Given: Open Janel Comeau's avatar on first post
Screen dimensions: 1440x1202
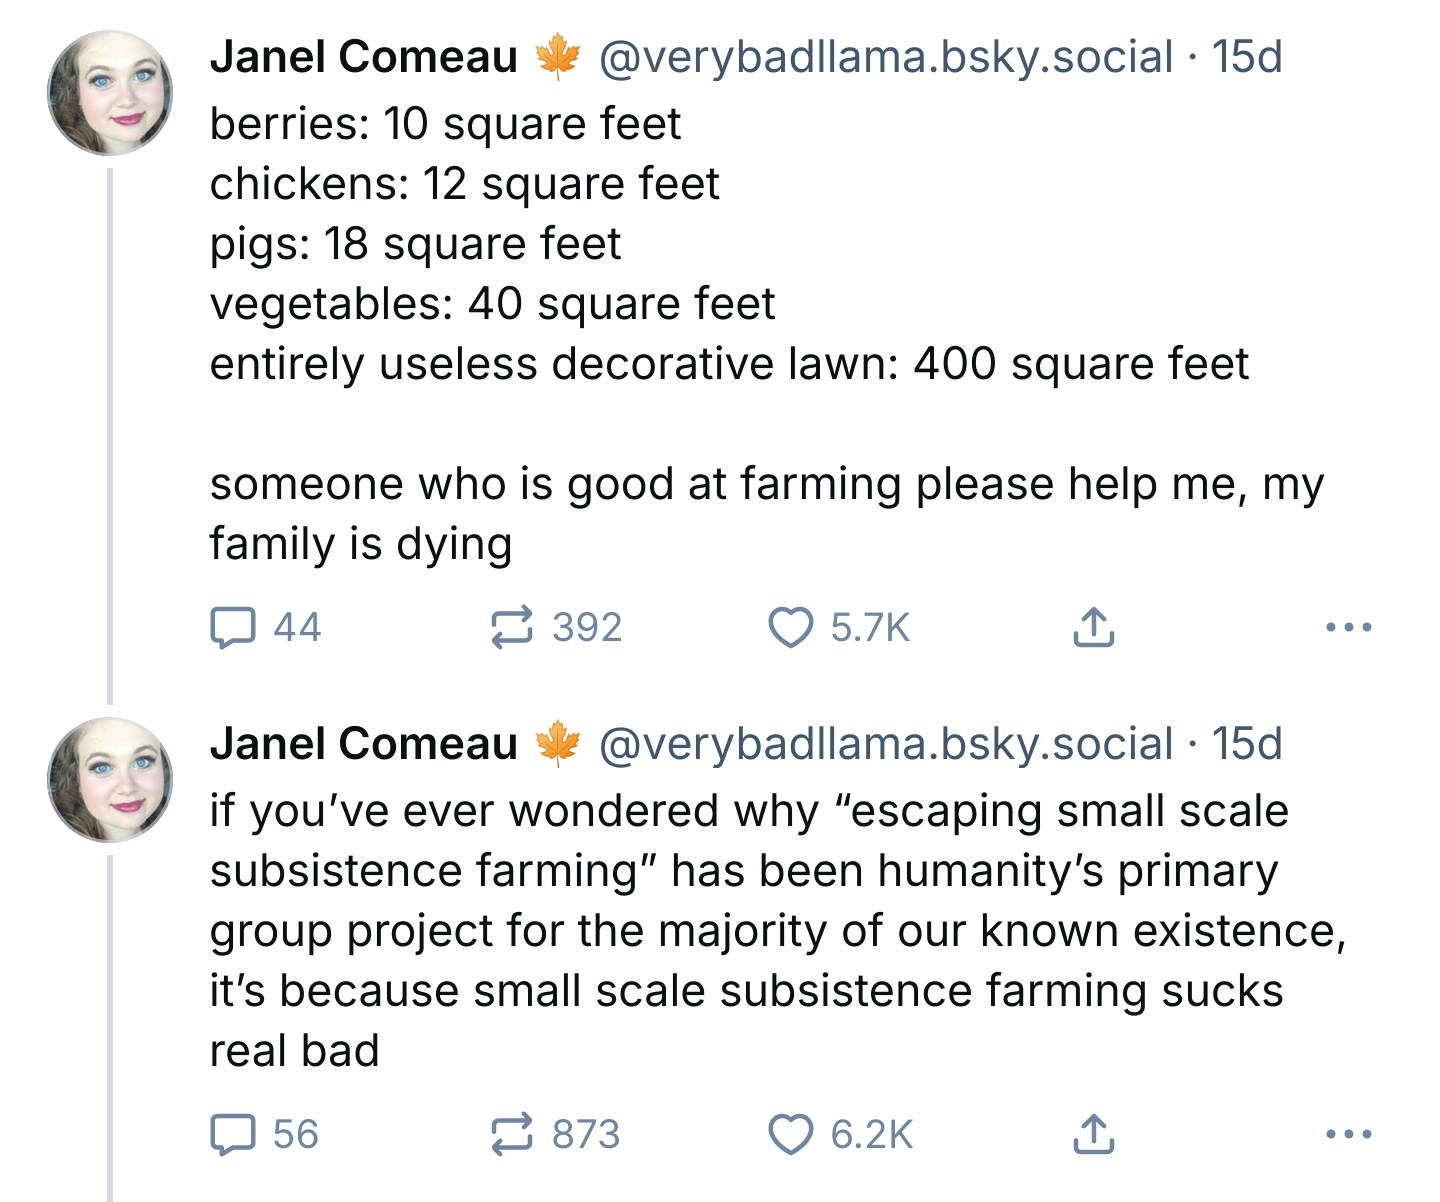Looking at the screenshot, I should click(x=110, y=93).
